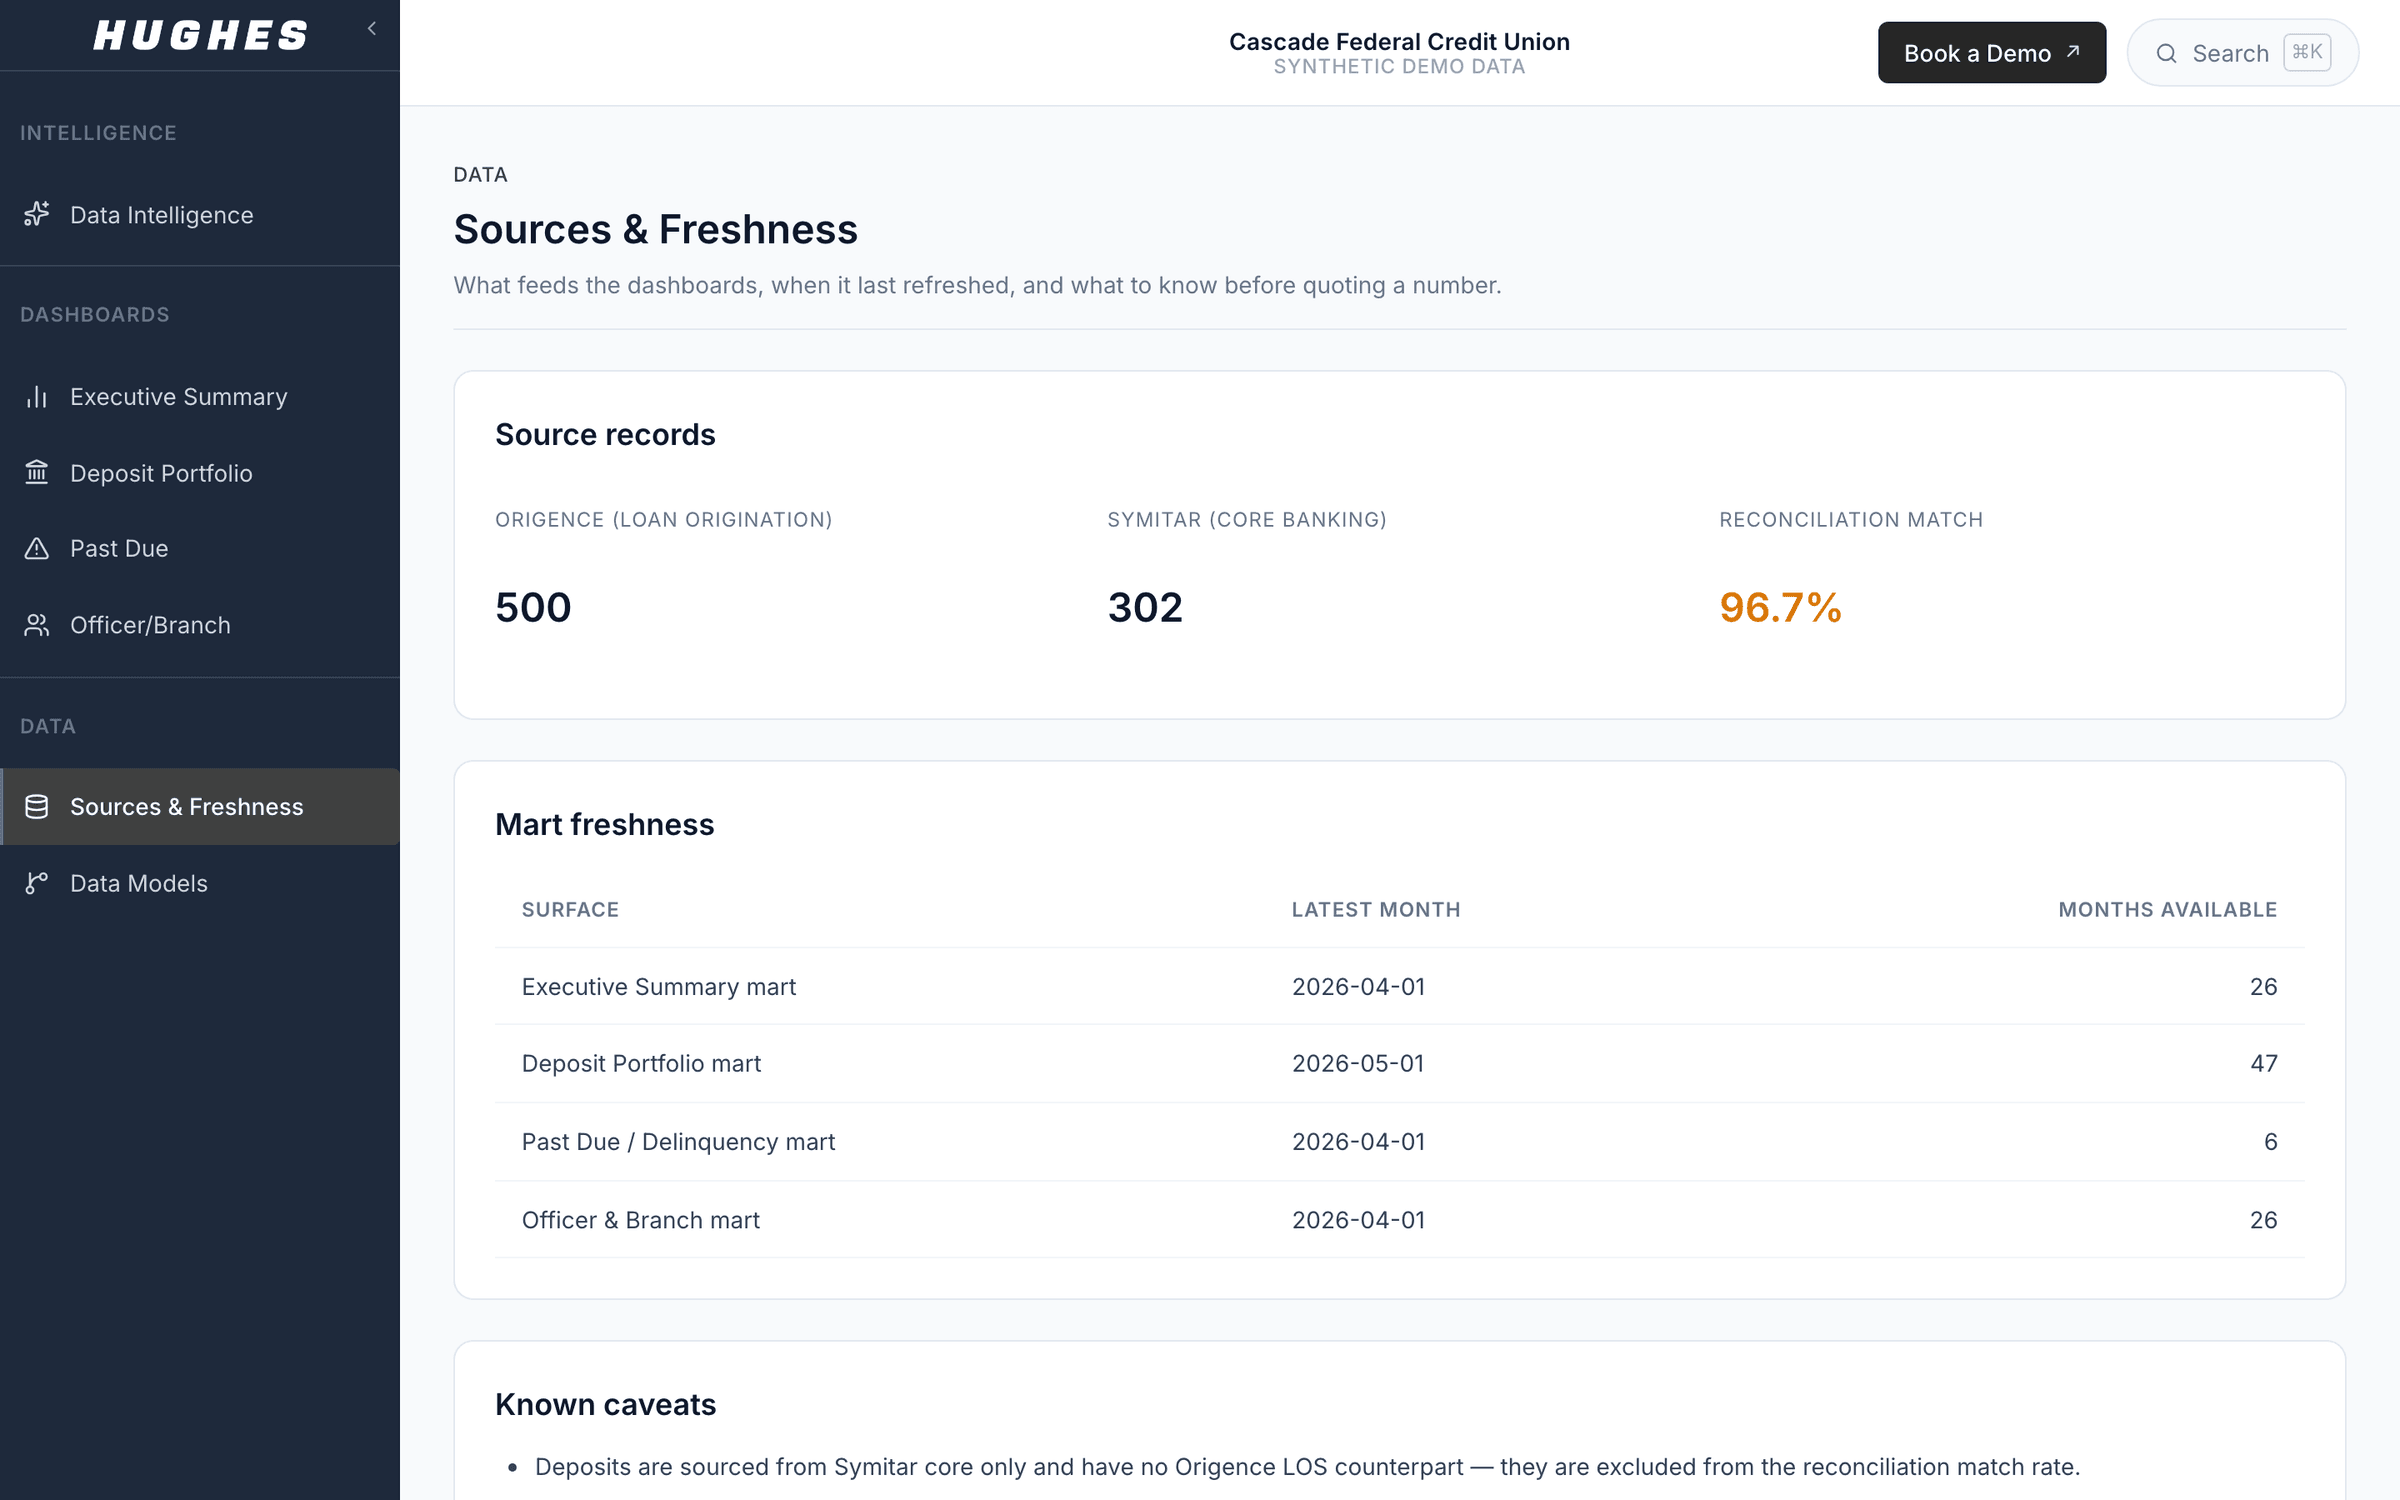Click the Past Due warning triangle icon
Image resolution: width=2400 pixels, height=1500 pixels.
tap(37, 548)
